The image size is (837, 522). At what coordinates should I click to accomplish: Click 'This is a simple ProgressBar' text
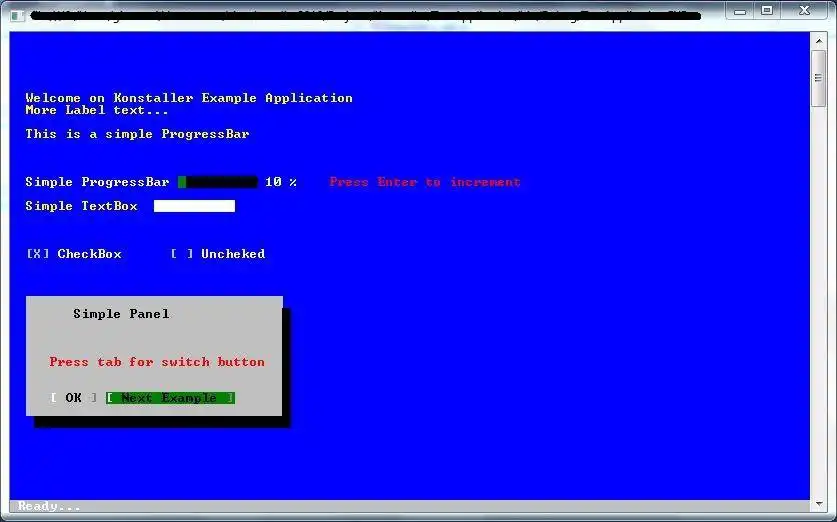[137, 133]
